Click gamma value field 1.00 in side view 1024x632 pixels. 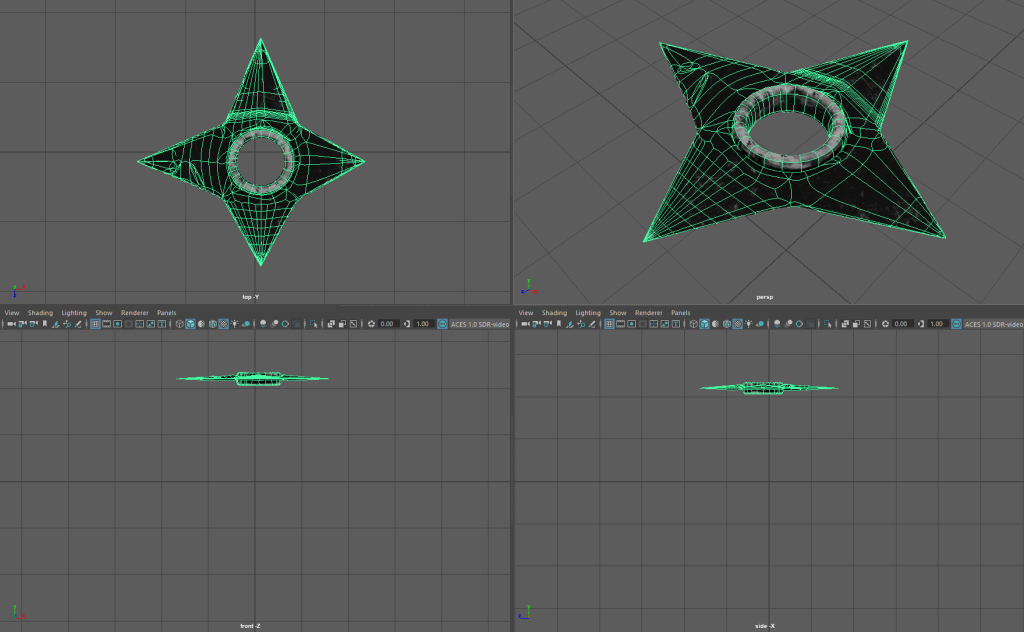tap(937, 324)
